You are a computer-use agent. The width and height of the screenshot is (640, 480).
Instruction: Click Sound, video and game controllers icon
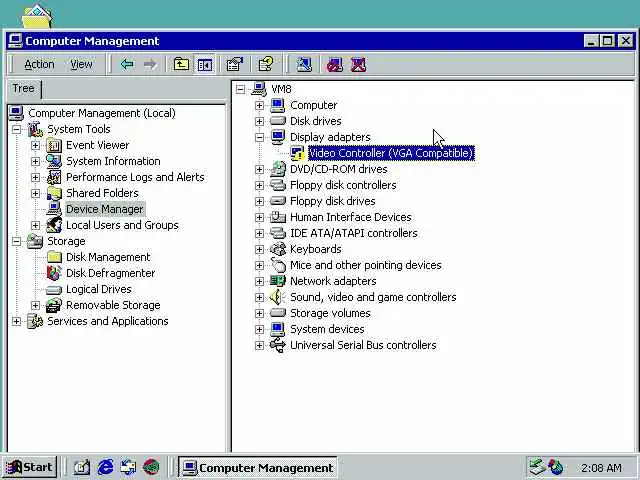278,297
